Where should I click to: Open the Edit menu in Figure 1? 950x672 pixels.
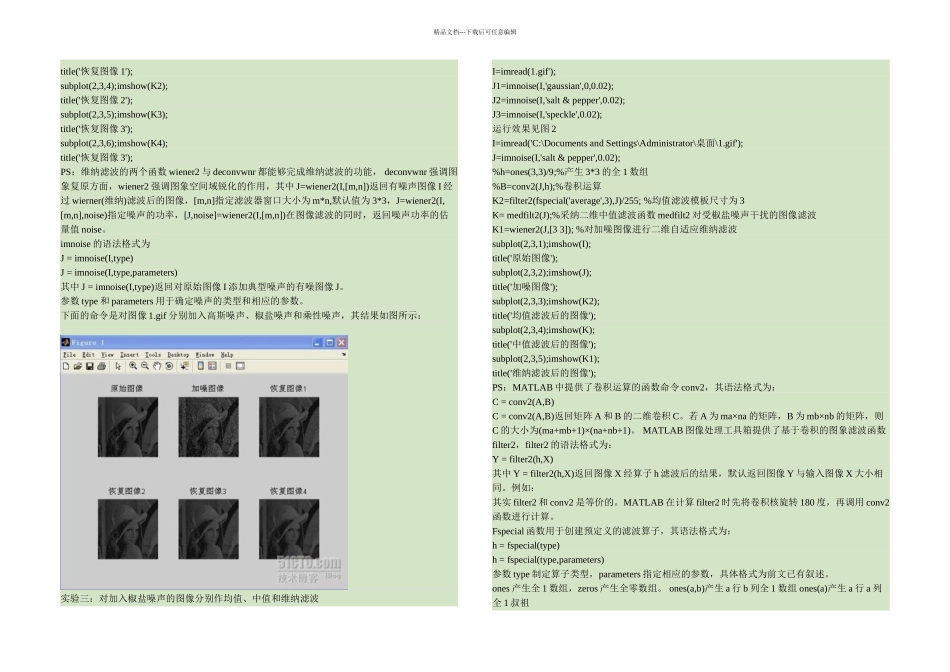(x=88, y=354)
